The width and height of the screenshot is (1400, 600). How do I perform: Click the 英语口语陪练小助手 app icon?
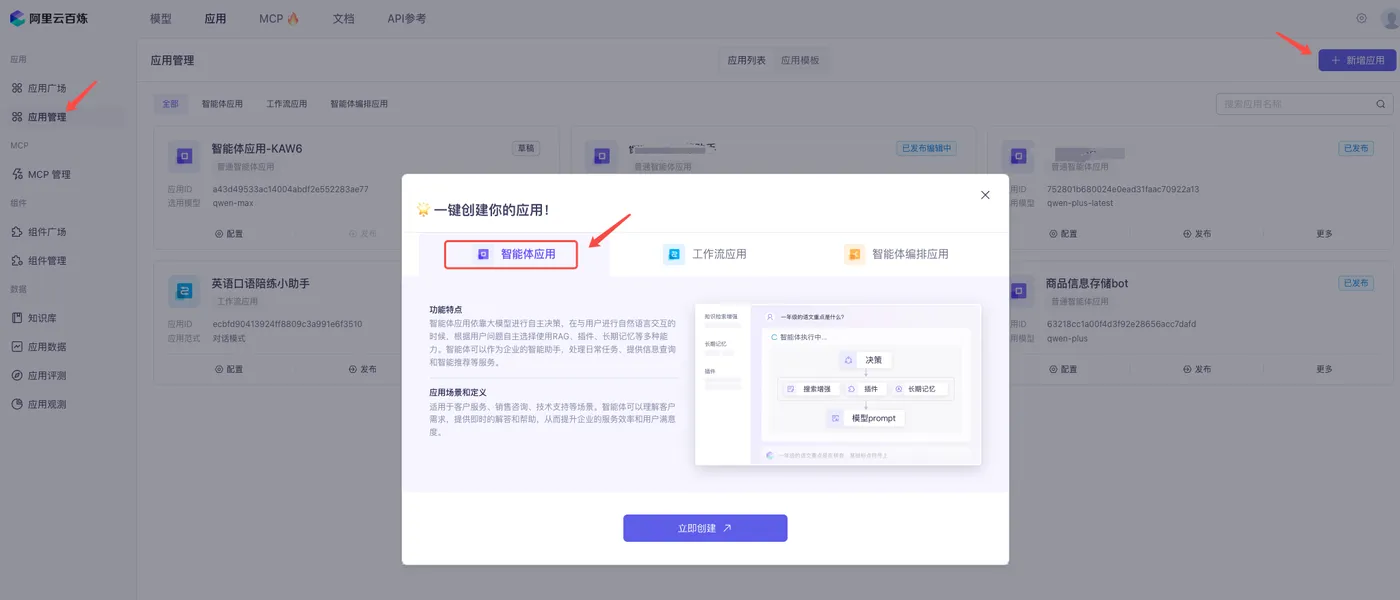coord(184,291)
